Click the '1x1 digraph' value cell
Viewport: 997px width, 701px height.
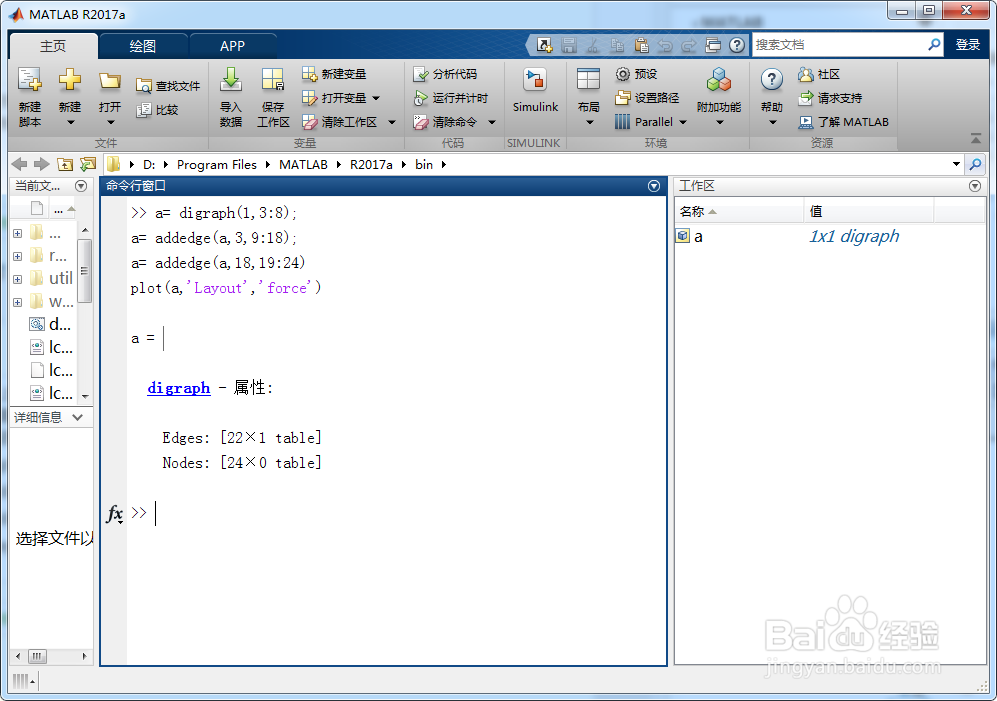854,237
